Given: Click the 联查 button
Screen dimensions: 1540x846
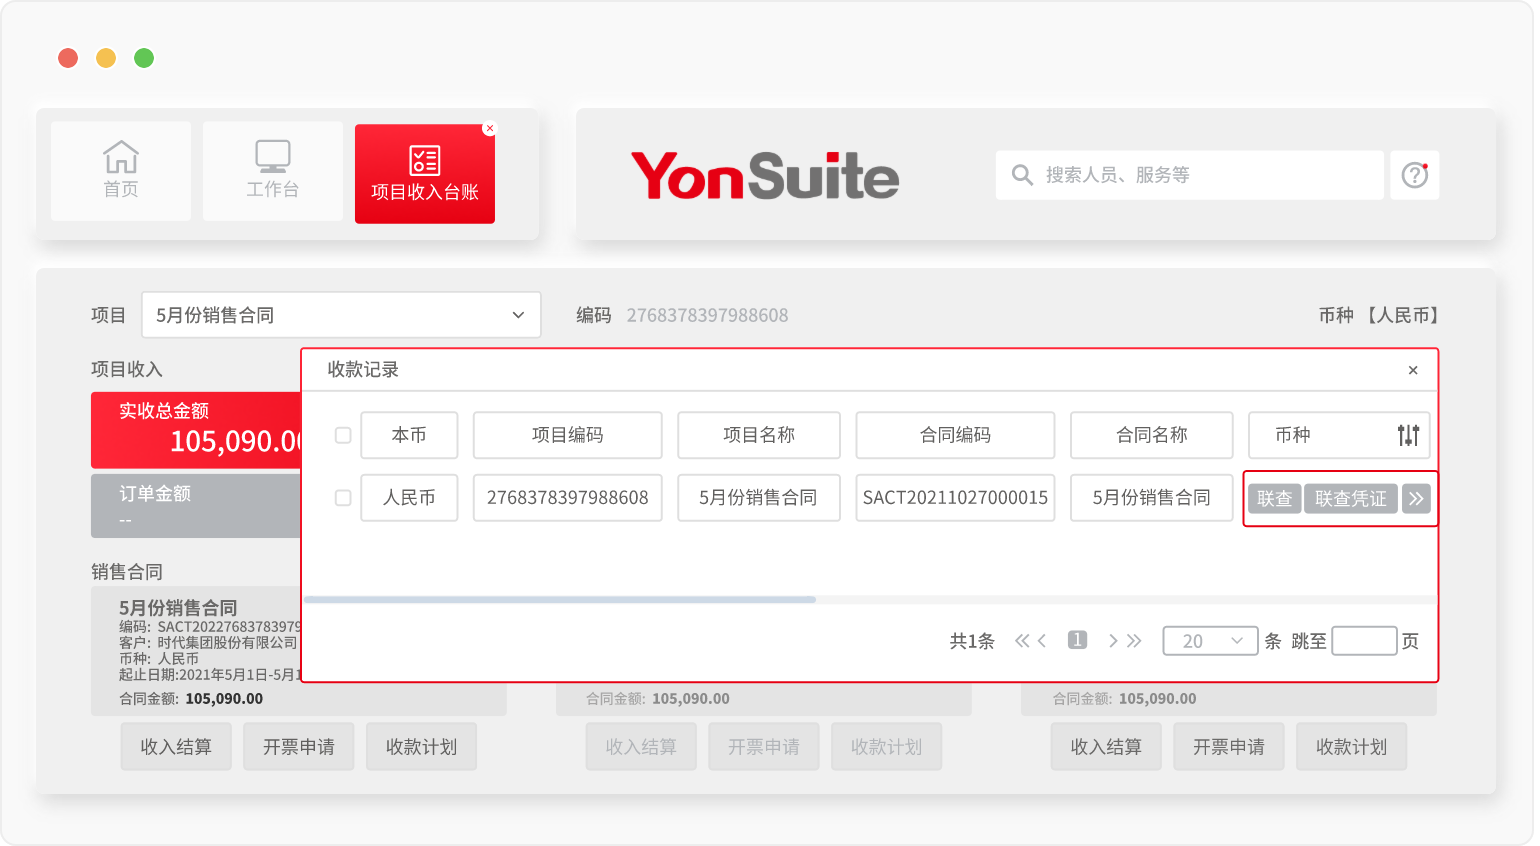Looking at the screenshot, I should [x=1274, y=498].
